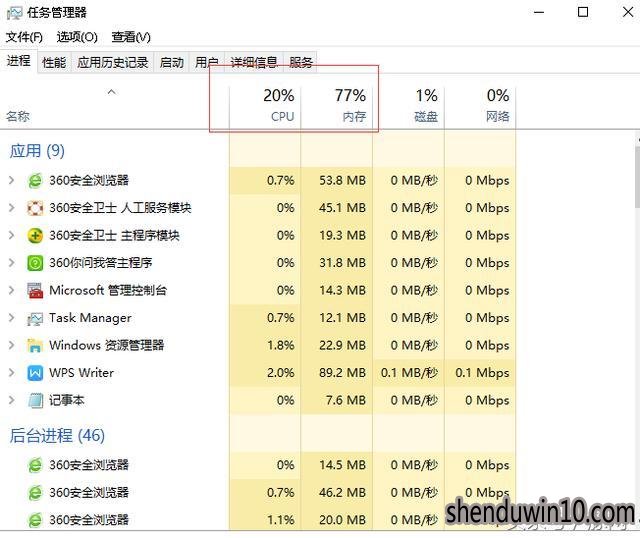Expand the 360安全浏览器 app row
The width and height of the screenshot is (640, 538).
(12, 180)
